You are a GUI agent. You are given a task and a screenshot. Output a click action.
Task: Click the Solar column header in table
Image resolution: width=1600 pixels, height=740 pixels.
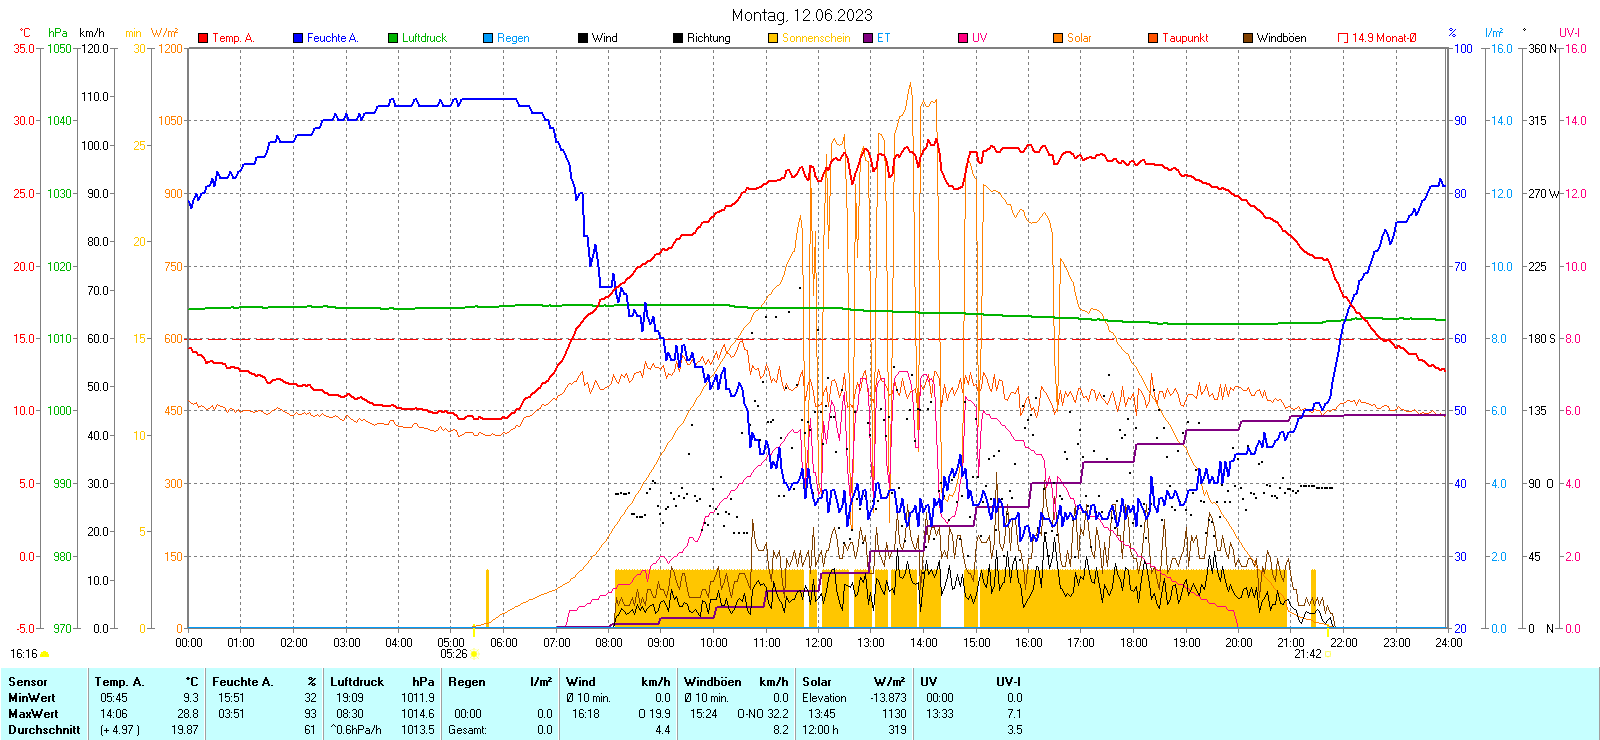[x=817, y=682]
